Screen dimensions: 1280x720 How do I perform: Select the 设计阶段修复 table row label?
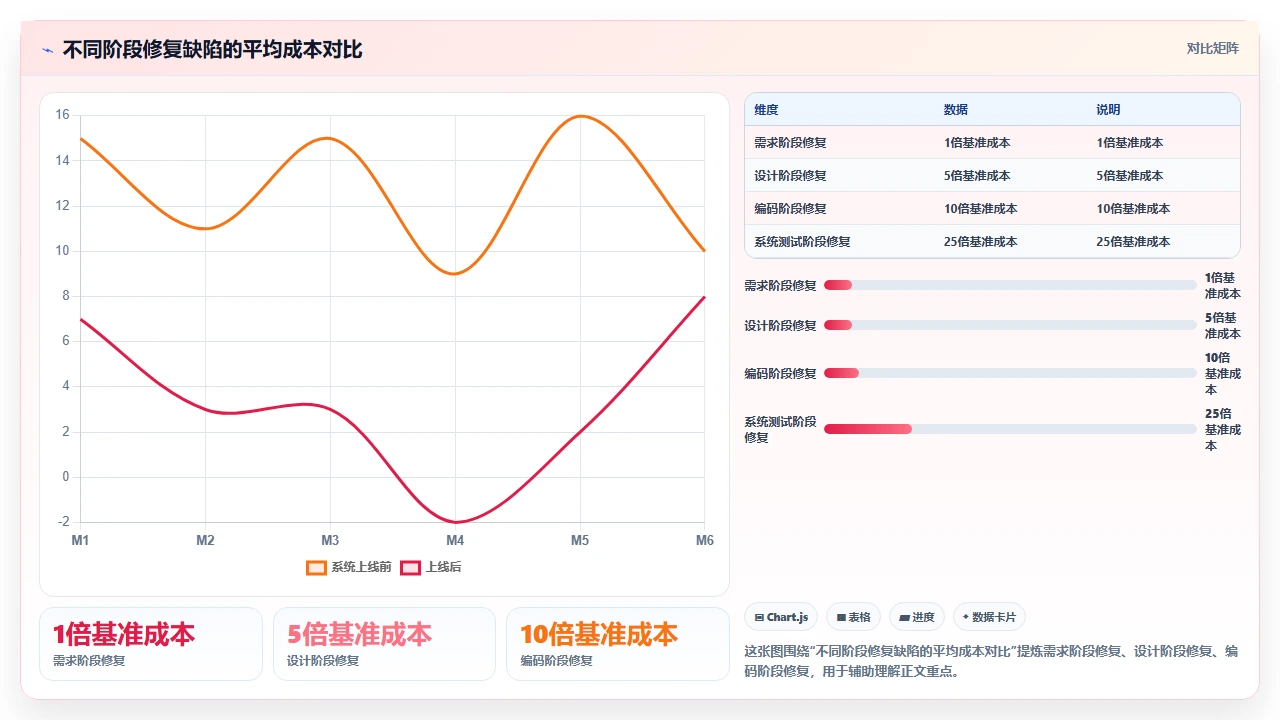pos(790,176)
